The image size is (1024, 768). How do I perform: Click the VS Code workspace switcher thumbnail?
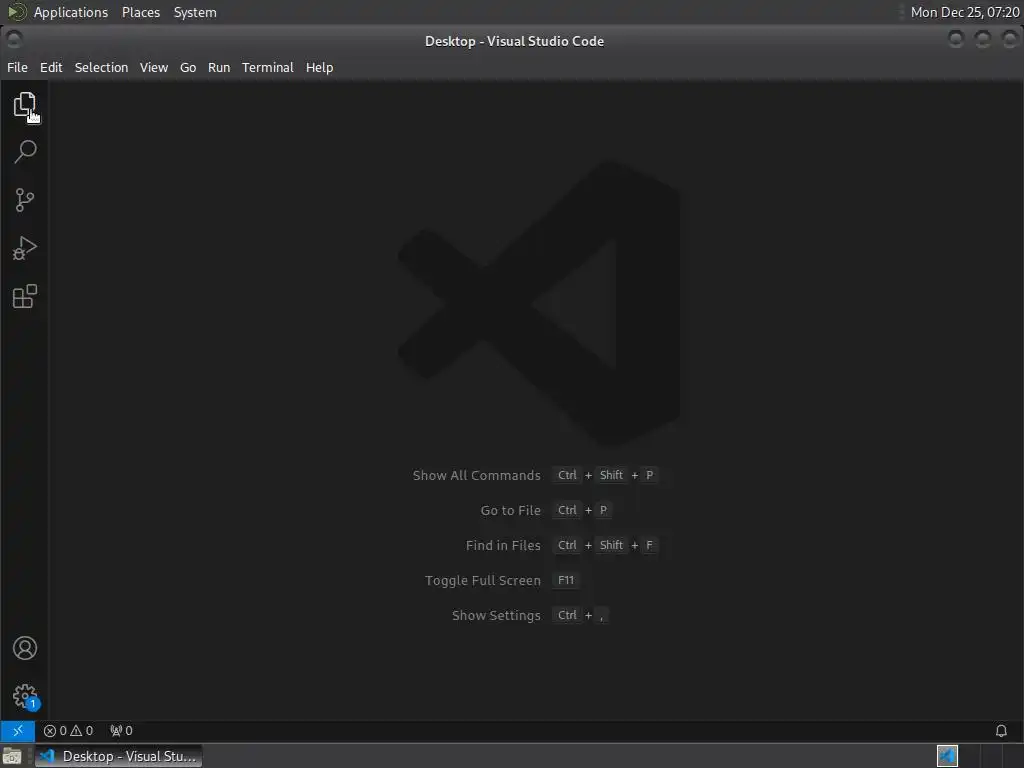[947, 756]
